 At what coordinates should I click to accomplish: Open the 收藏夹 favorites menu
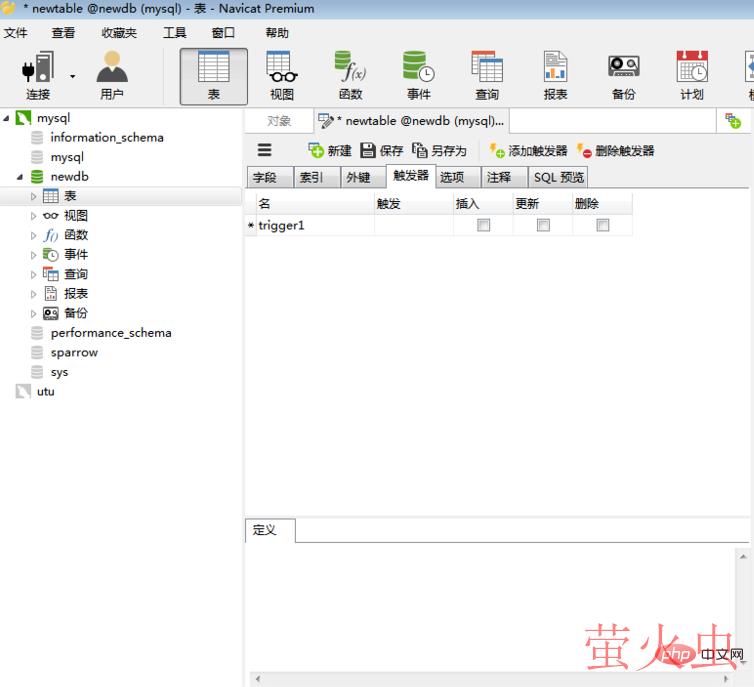click(119, 33)
